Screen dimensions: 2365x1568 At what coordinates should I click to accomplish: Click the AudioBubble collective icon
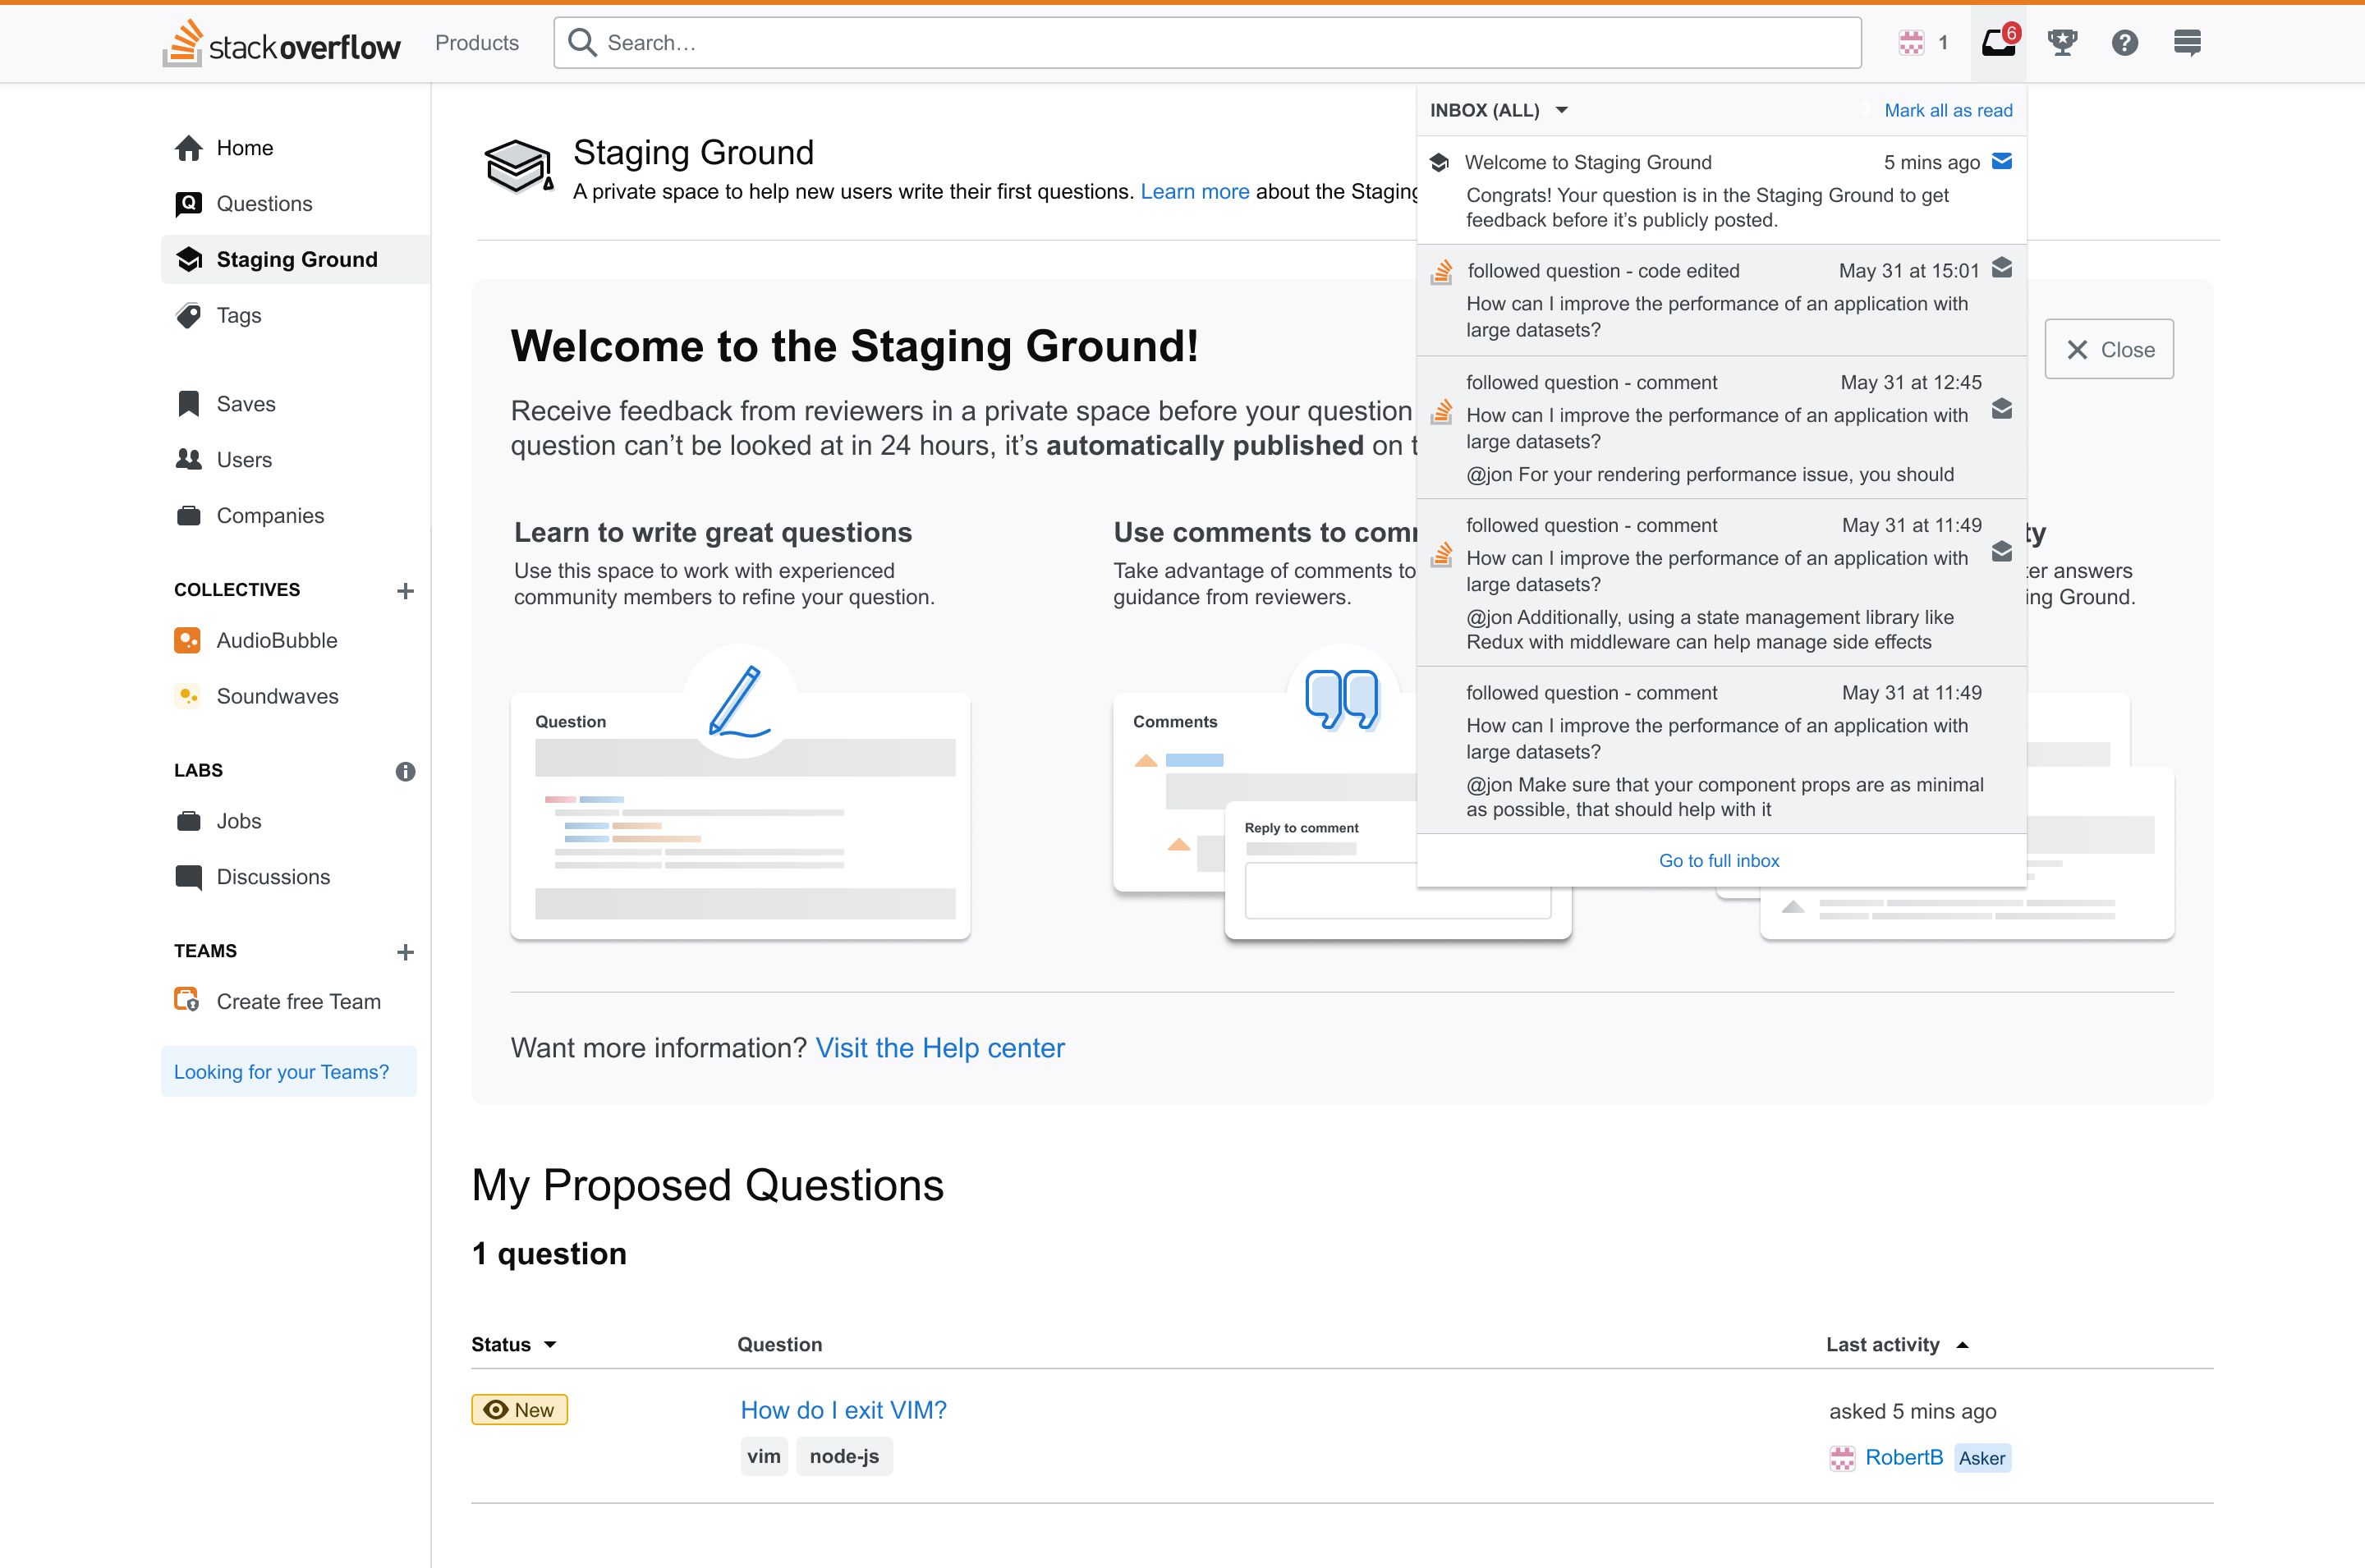(x=187, y=640)
